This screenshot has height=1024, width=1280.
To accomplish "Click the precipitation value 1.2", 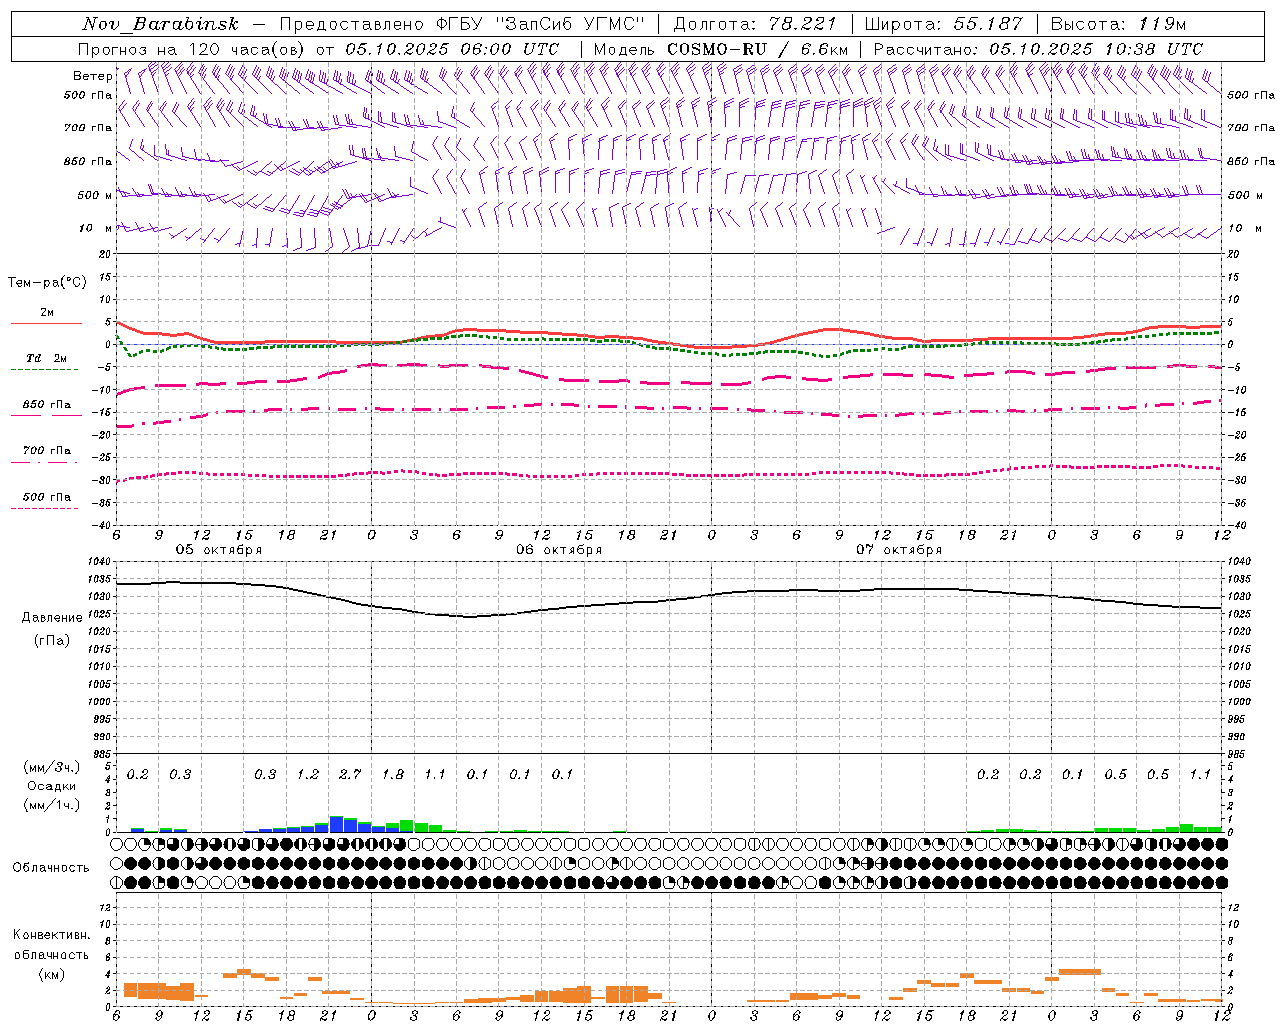I will tap(308, 774).
